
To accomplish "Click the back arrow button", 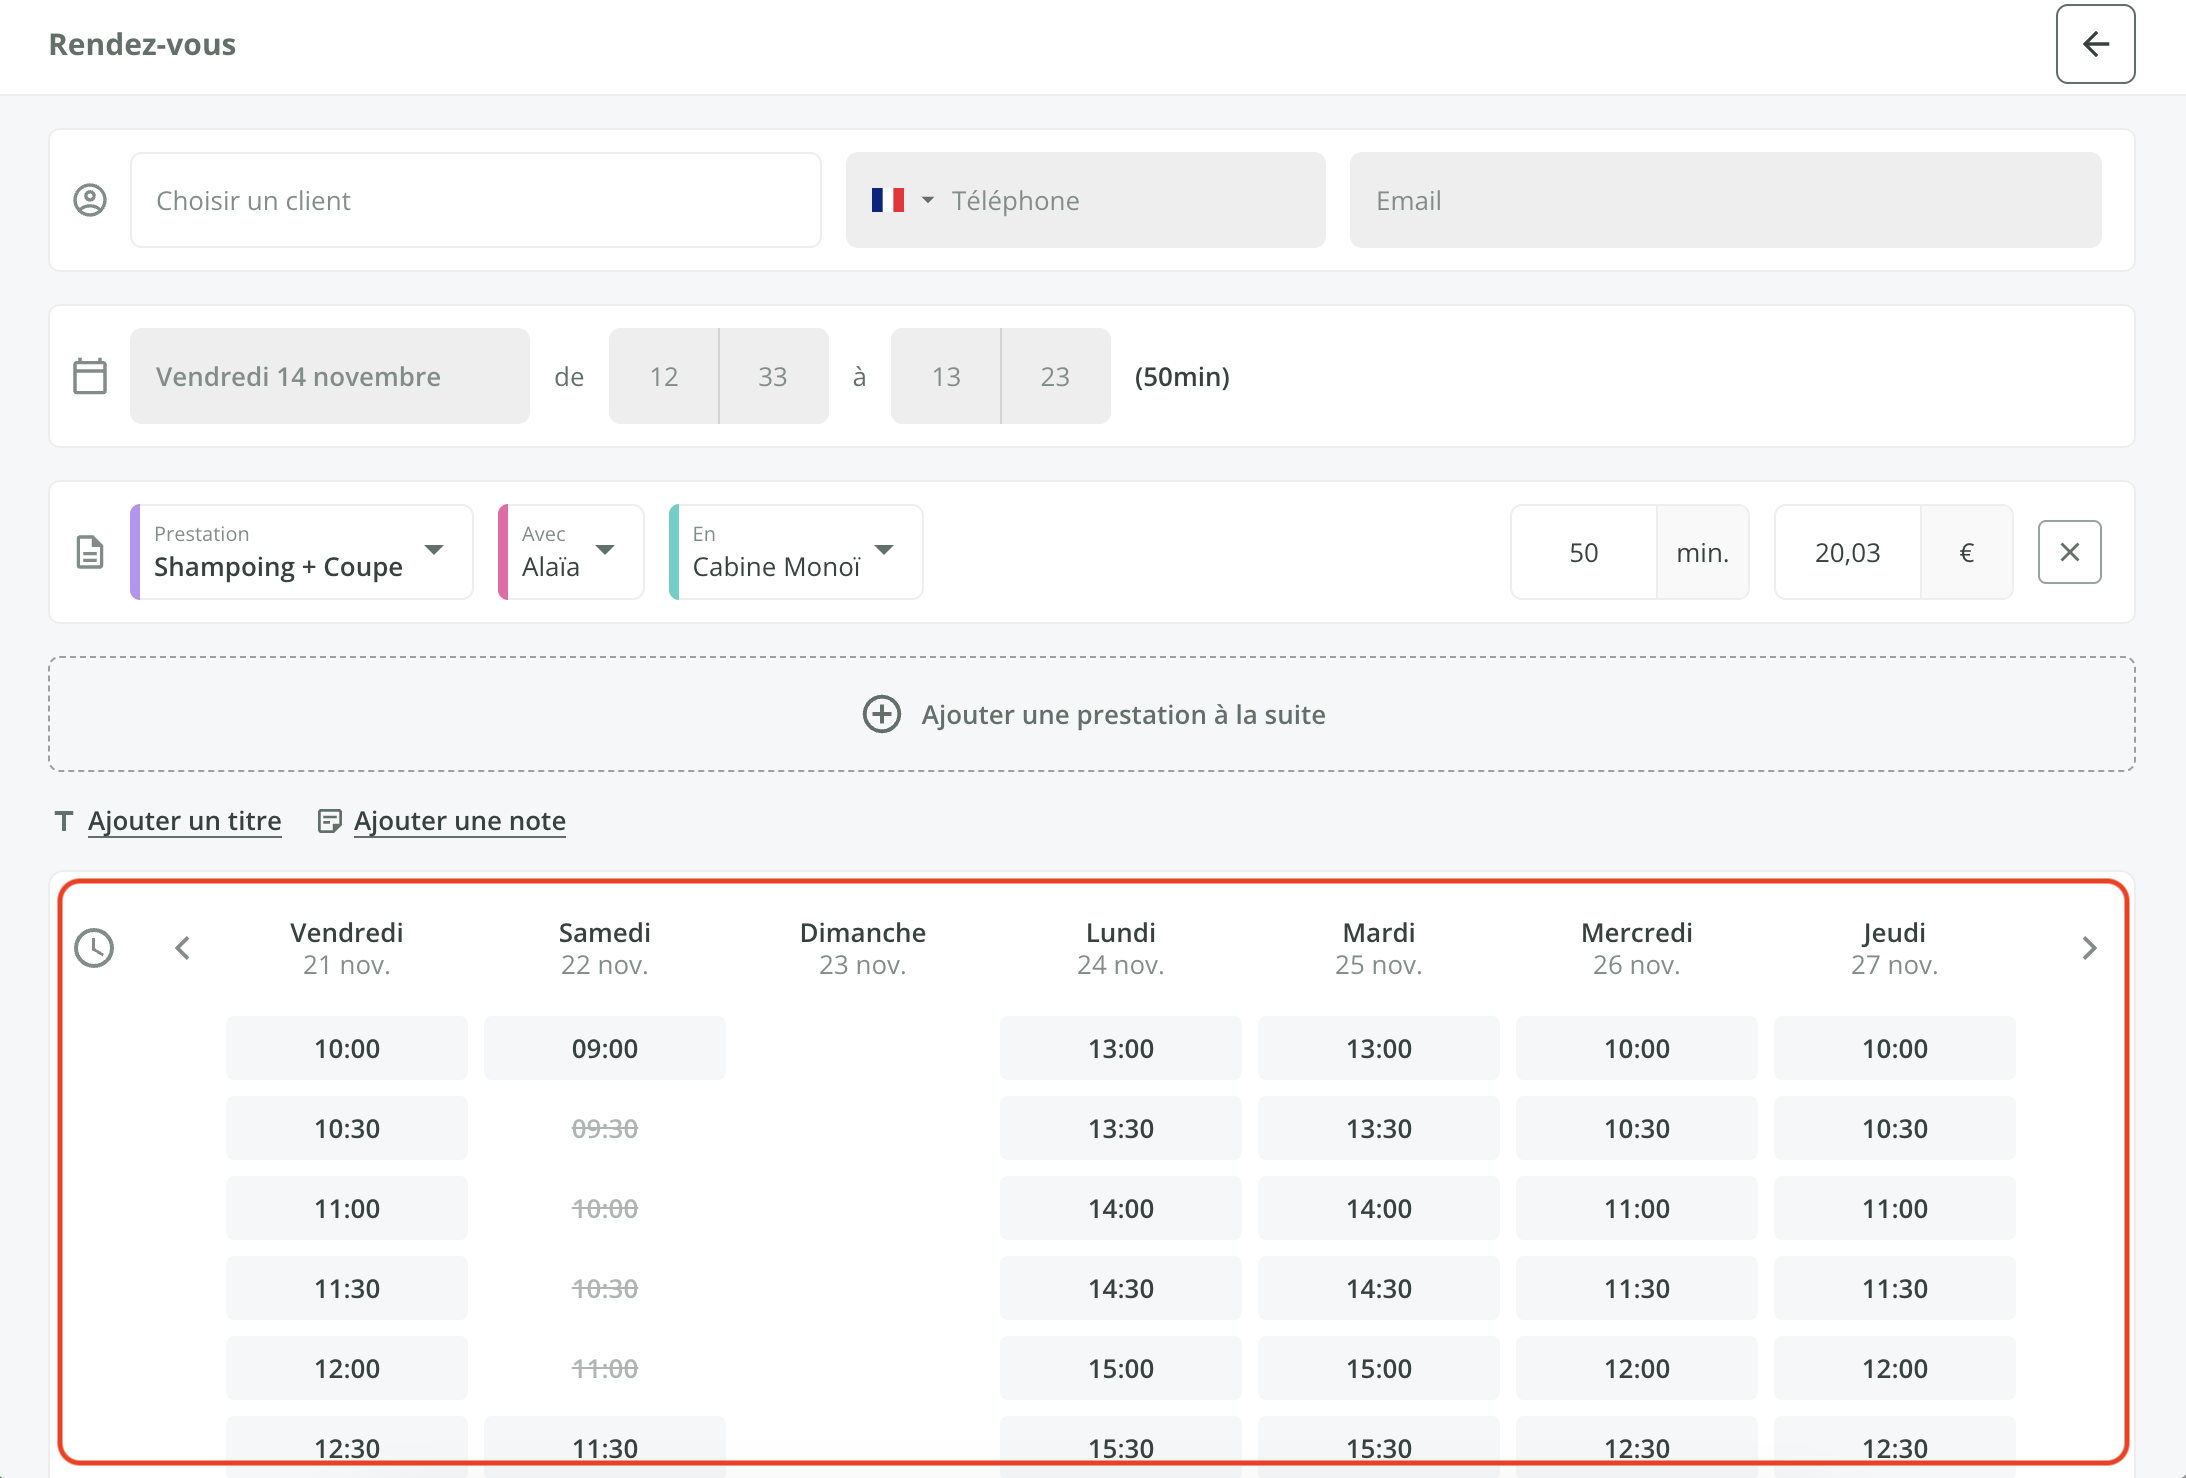I will pos(2095,44).
